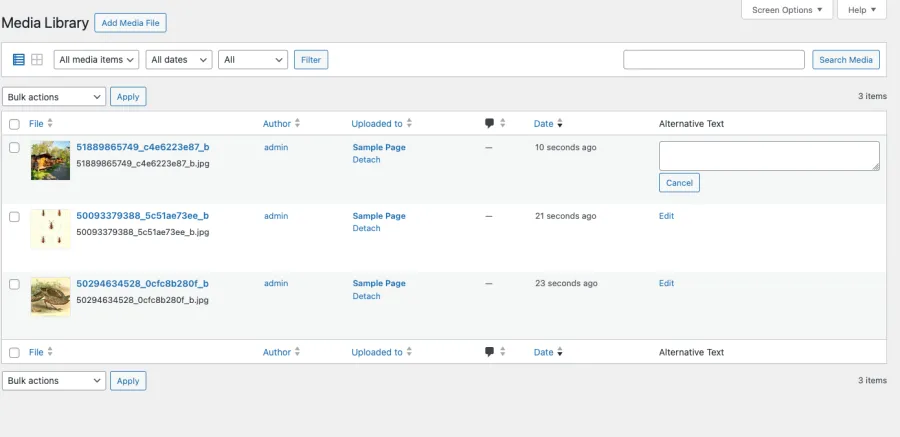Screen dimensions: 900x437
Task: Select checkbox for 51889865749_c4e6223e87_b row
Action: [x=14, y=148]
